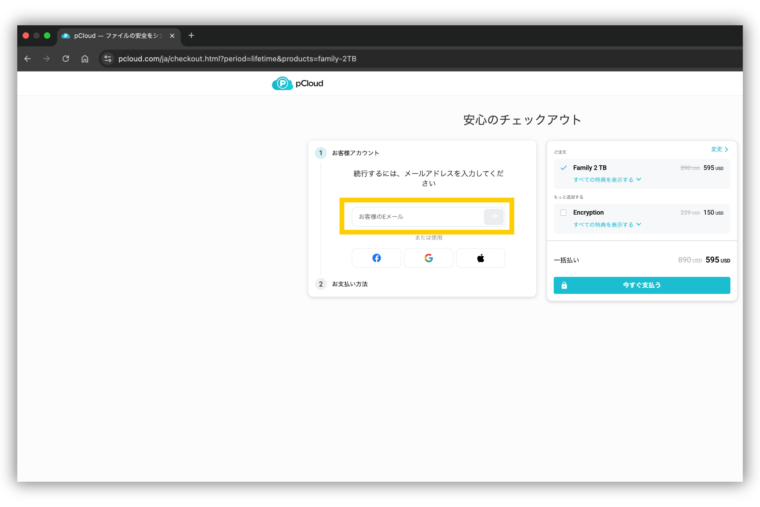Open a new browser tab

191,35
